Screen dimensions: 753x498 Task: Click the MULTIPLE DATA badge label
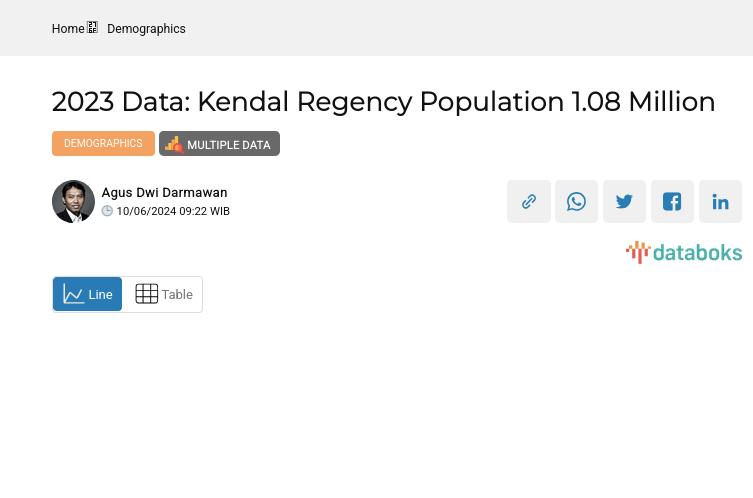click(x=228, y=145)
